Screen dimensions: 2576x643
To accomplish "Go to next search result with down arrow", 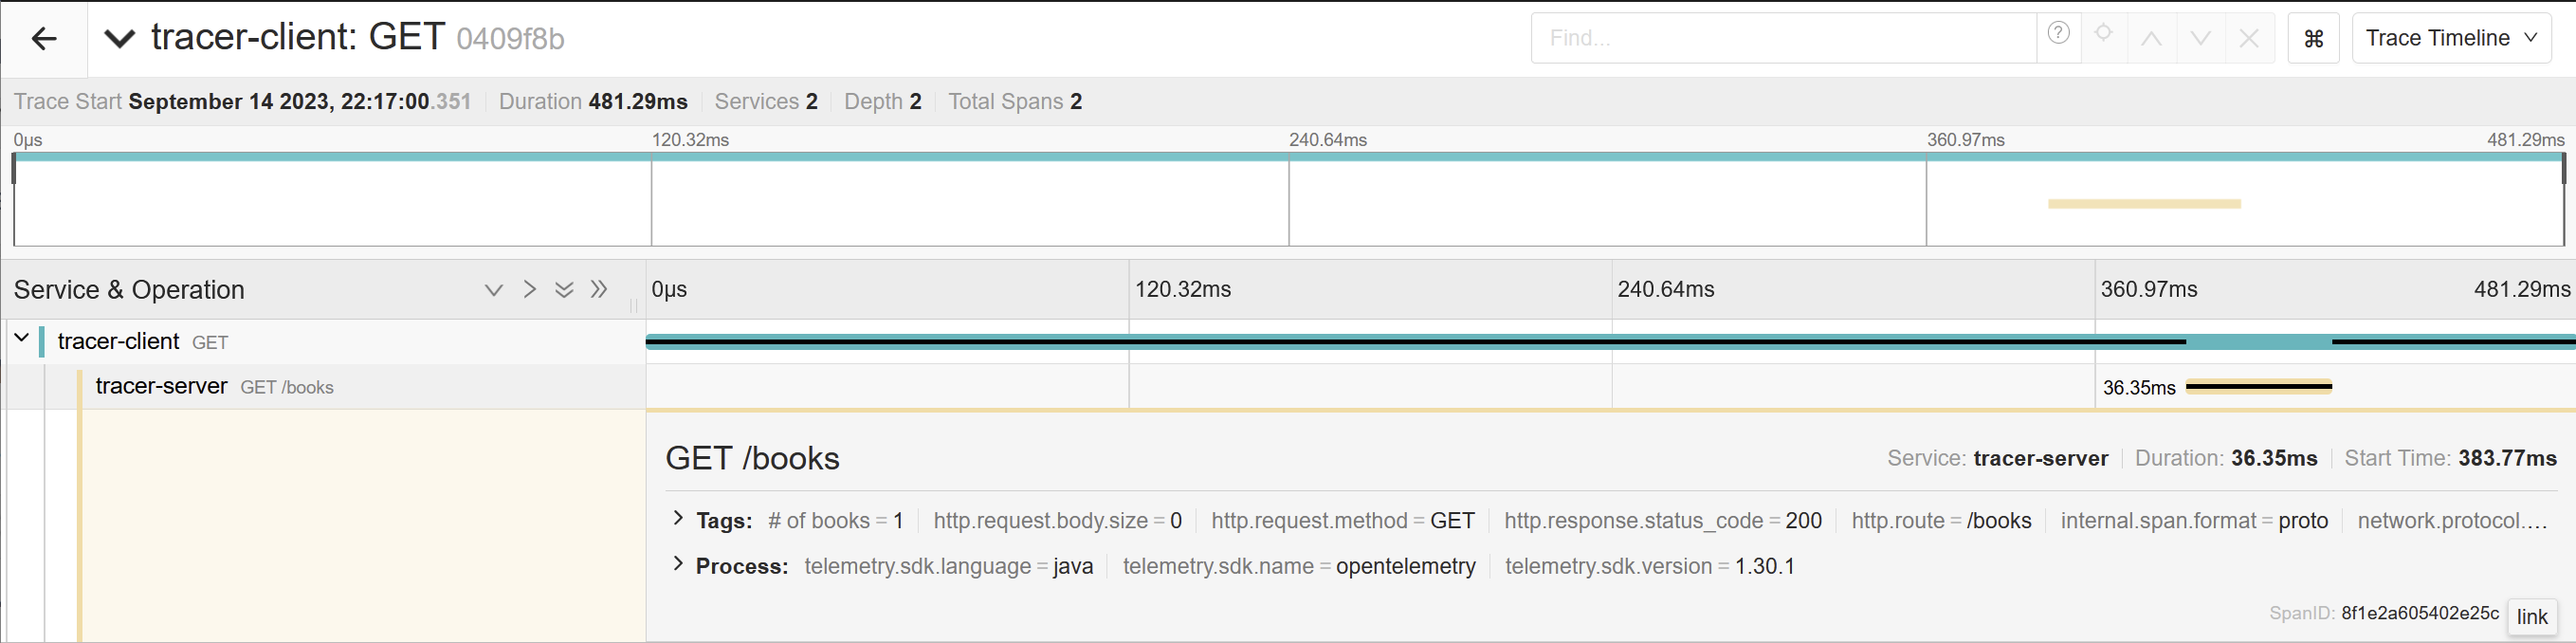I will click(2200, 39).
